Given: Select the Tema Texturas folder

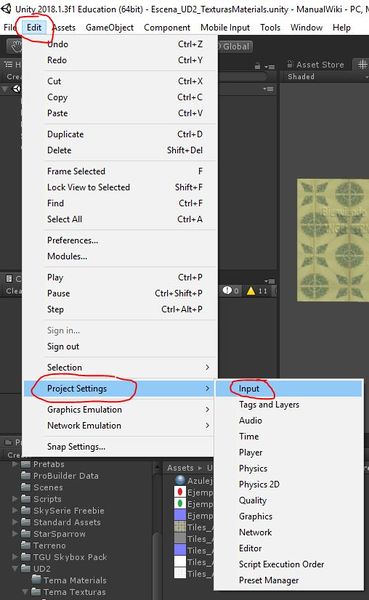Looking at the screenshot, I should pyautogui.click(x=74, y=592).
